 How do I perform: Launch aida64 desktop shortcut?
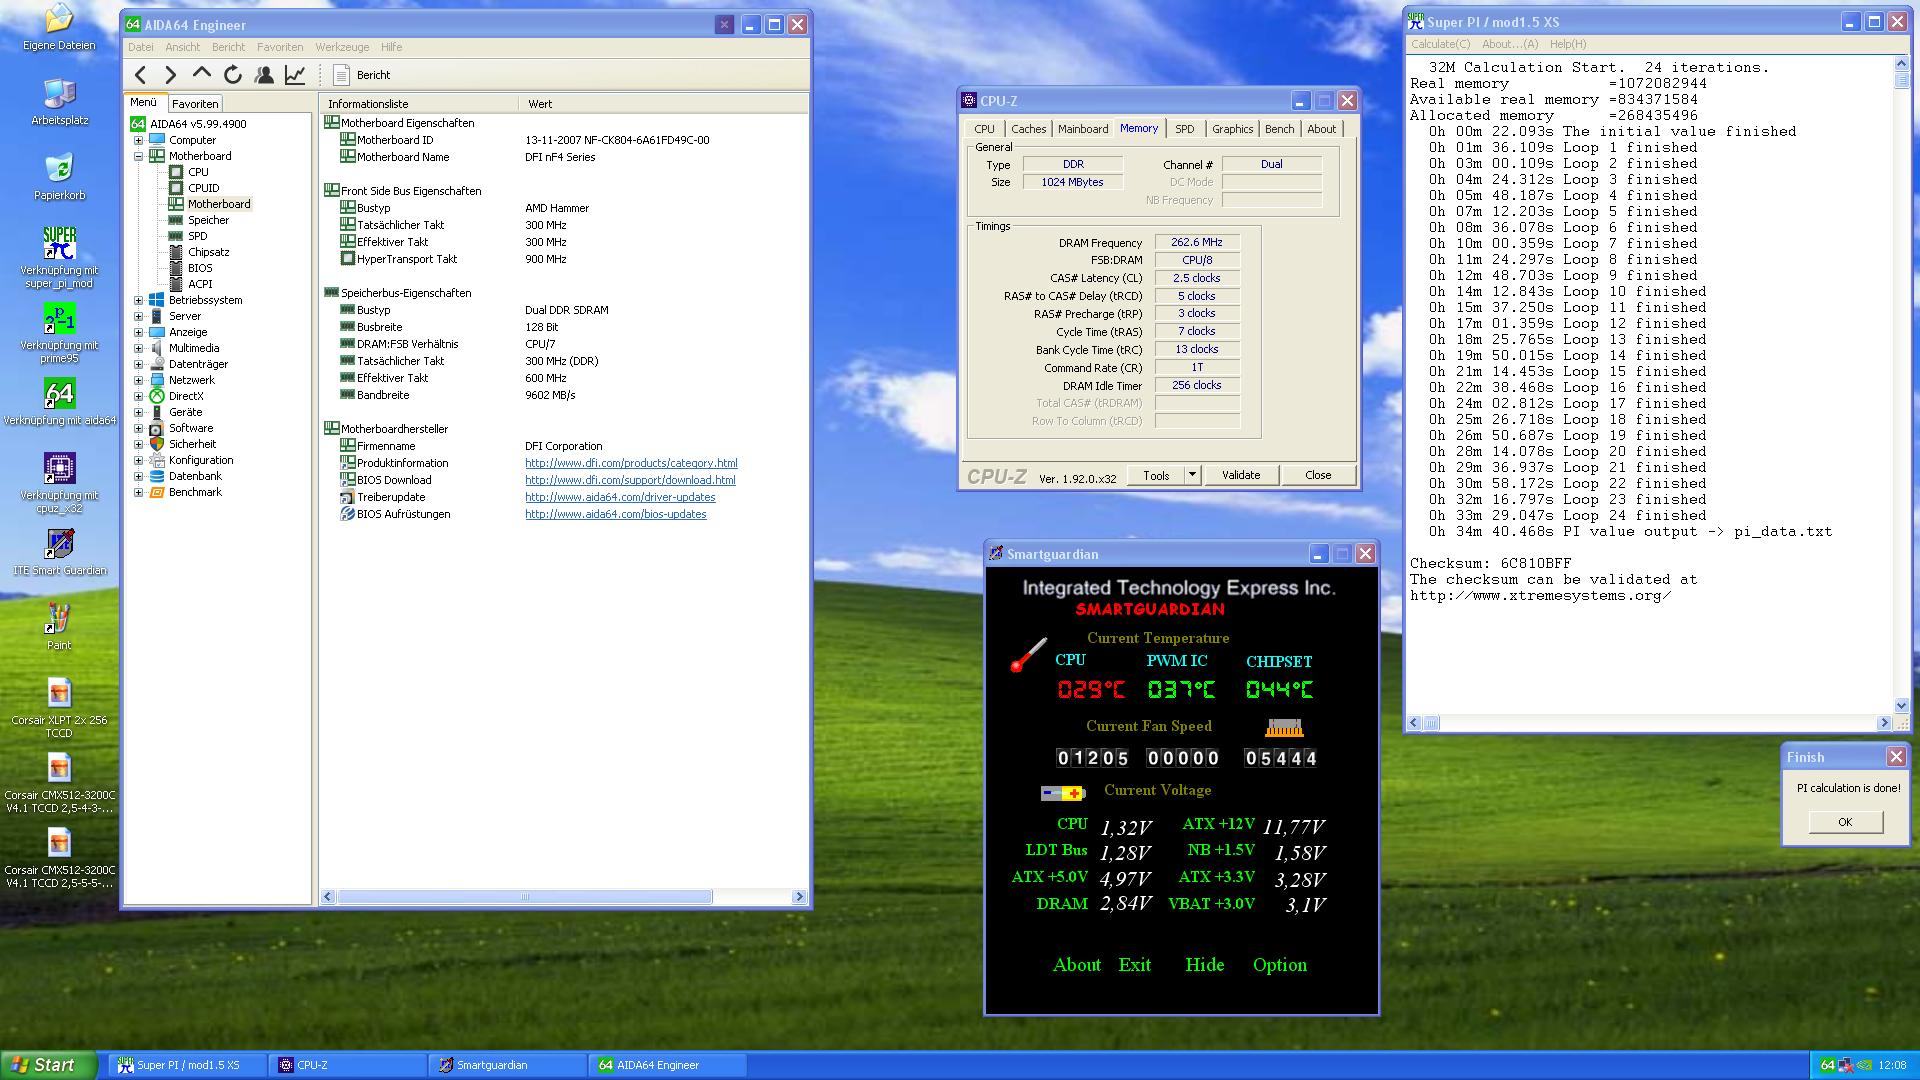coord(59,401)
